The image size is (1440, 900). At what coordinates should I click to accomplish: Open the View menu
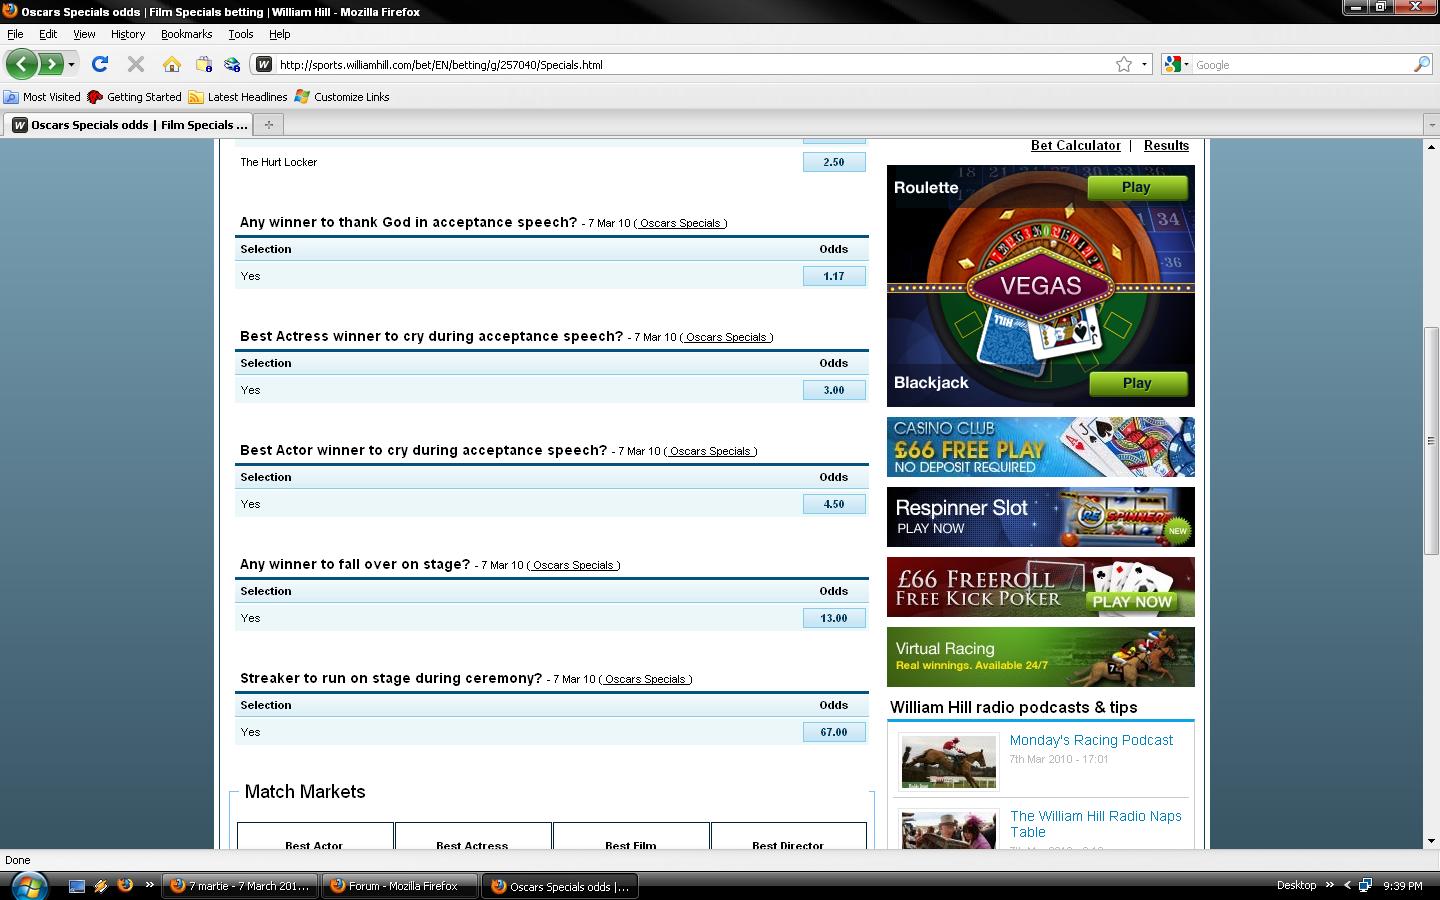[84, 34]
